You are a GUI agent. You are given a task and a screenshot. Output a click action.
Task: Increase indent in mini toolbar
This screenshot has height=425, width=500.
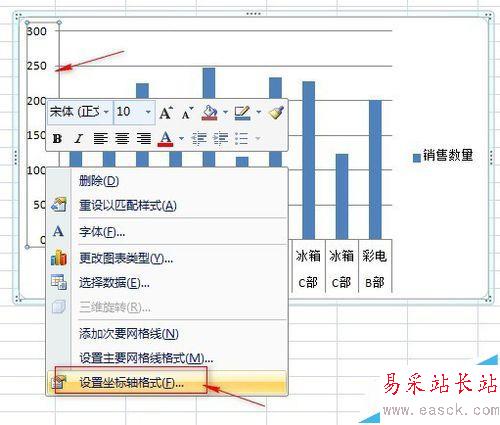(220, 138)
